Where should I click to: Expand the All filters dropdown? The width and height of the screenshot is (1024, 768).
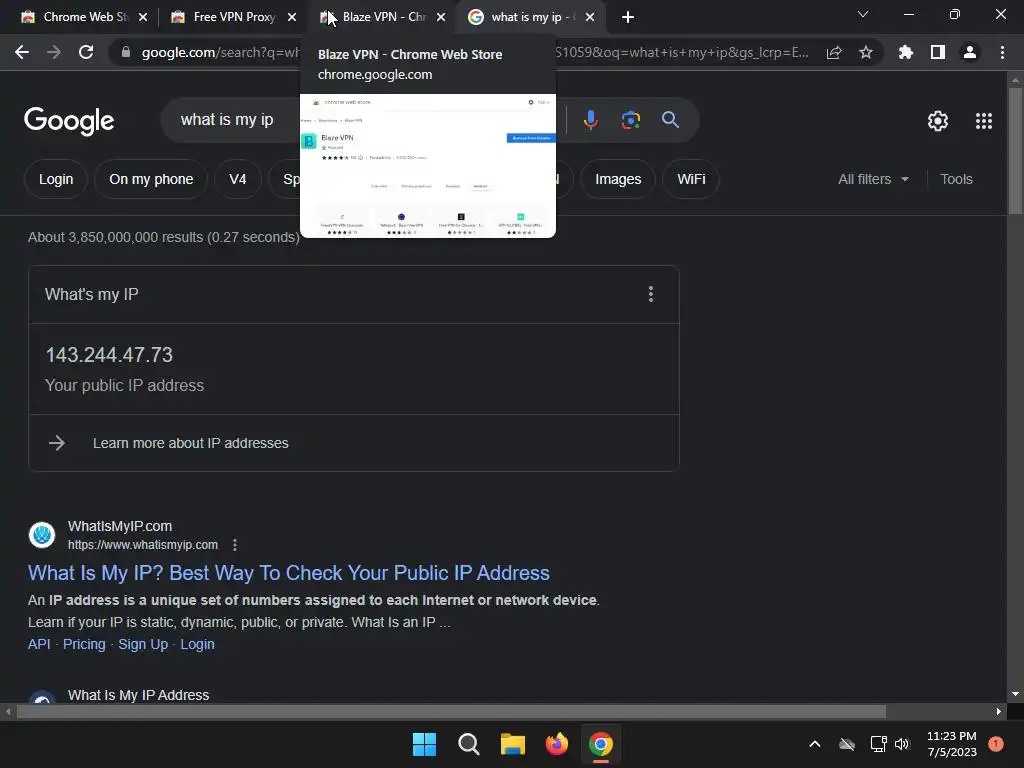pos(873,179)
